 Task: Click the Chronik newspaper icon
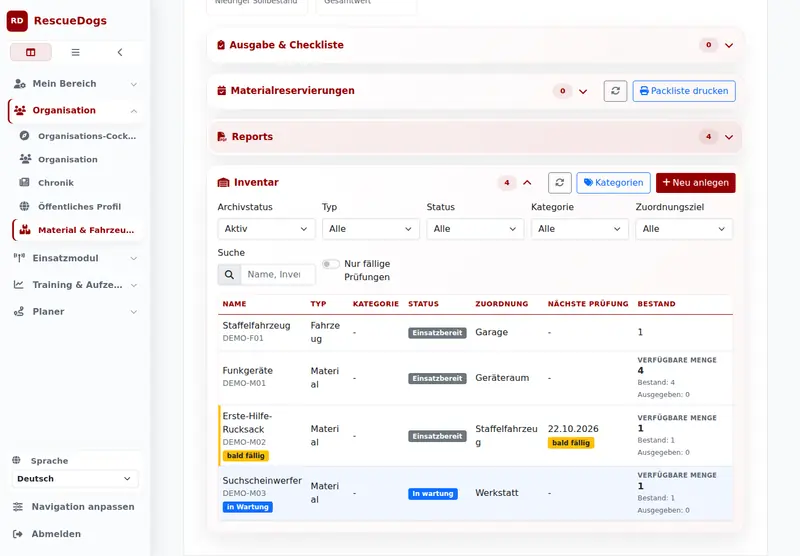coord(24,183)
